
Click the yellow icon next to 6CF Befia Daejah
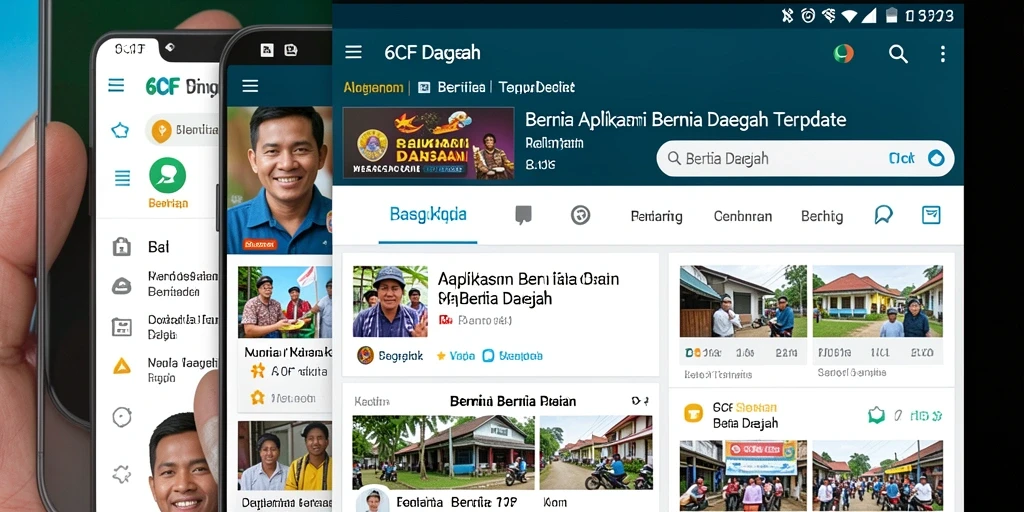click(693, 413)
